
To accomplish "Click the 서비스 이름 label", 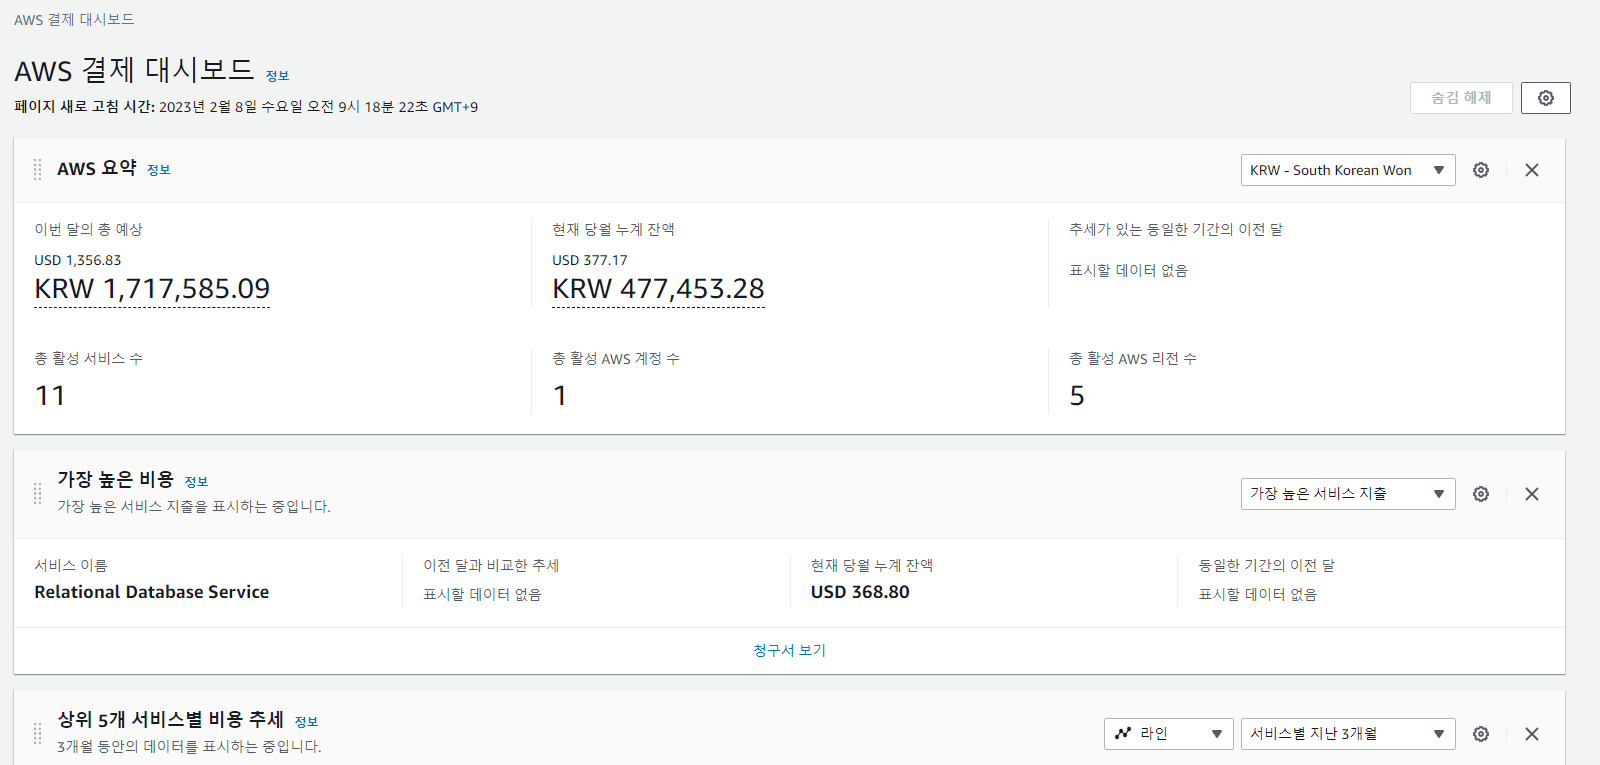I will 71,566.
